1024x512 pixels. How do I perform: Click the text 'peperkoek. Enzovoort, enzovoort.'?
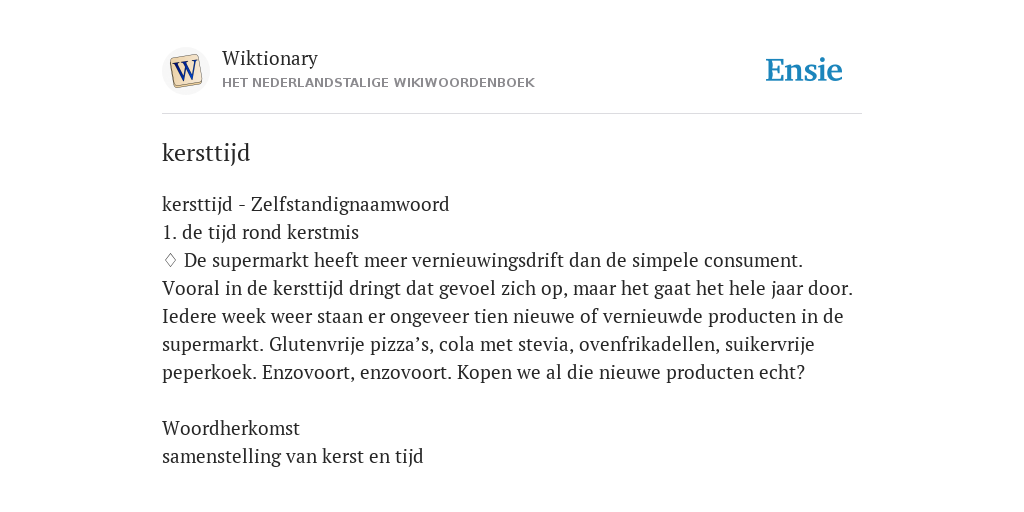click(307, 373)
